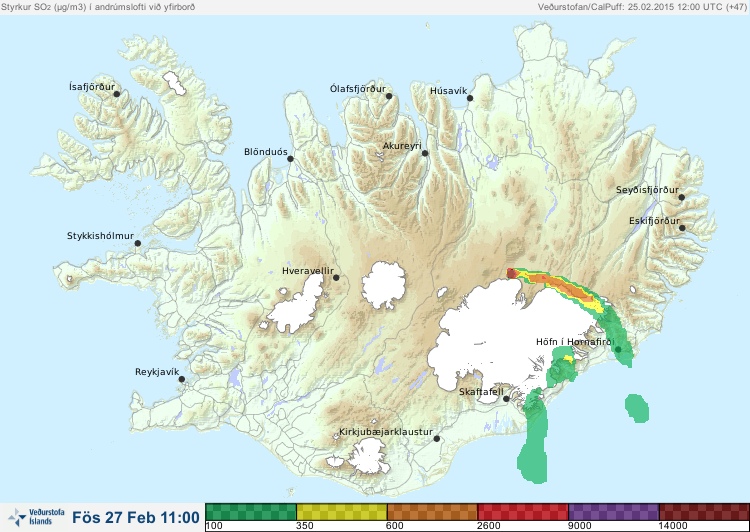Select the purple 9000 legend swatch

pos(614,512)
